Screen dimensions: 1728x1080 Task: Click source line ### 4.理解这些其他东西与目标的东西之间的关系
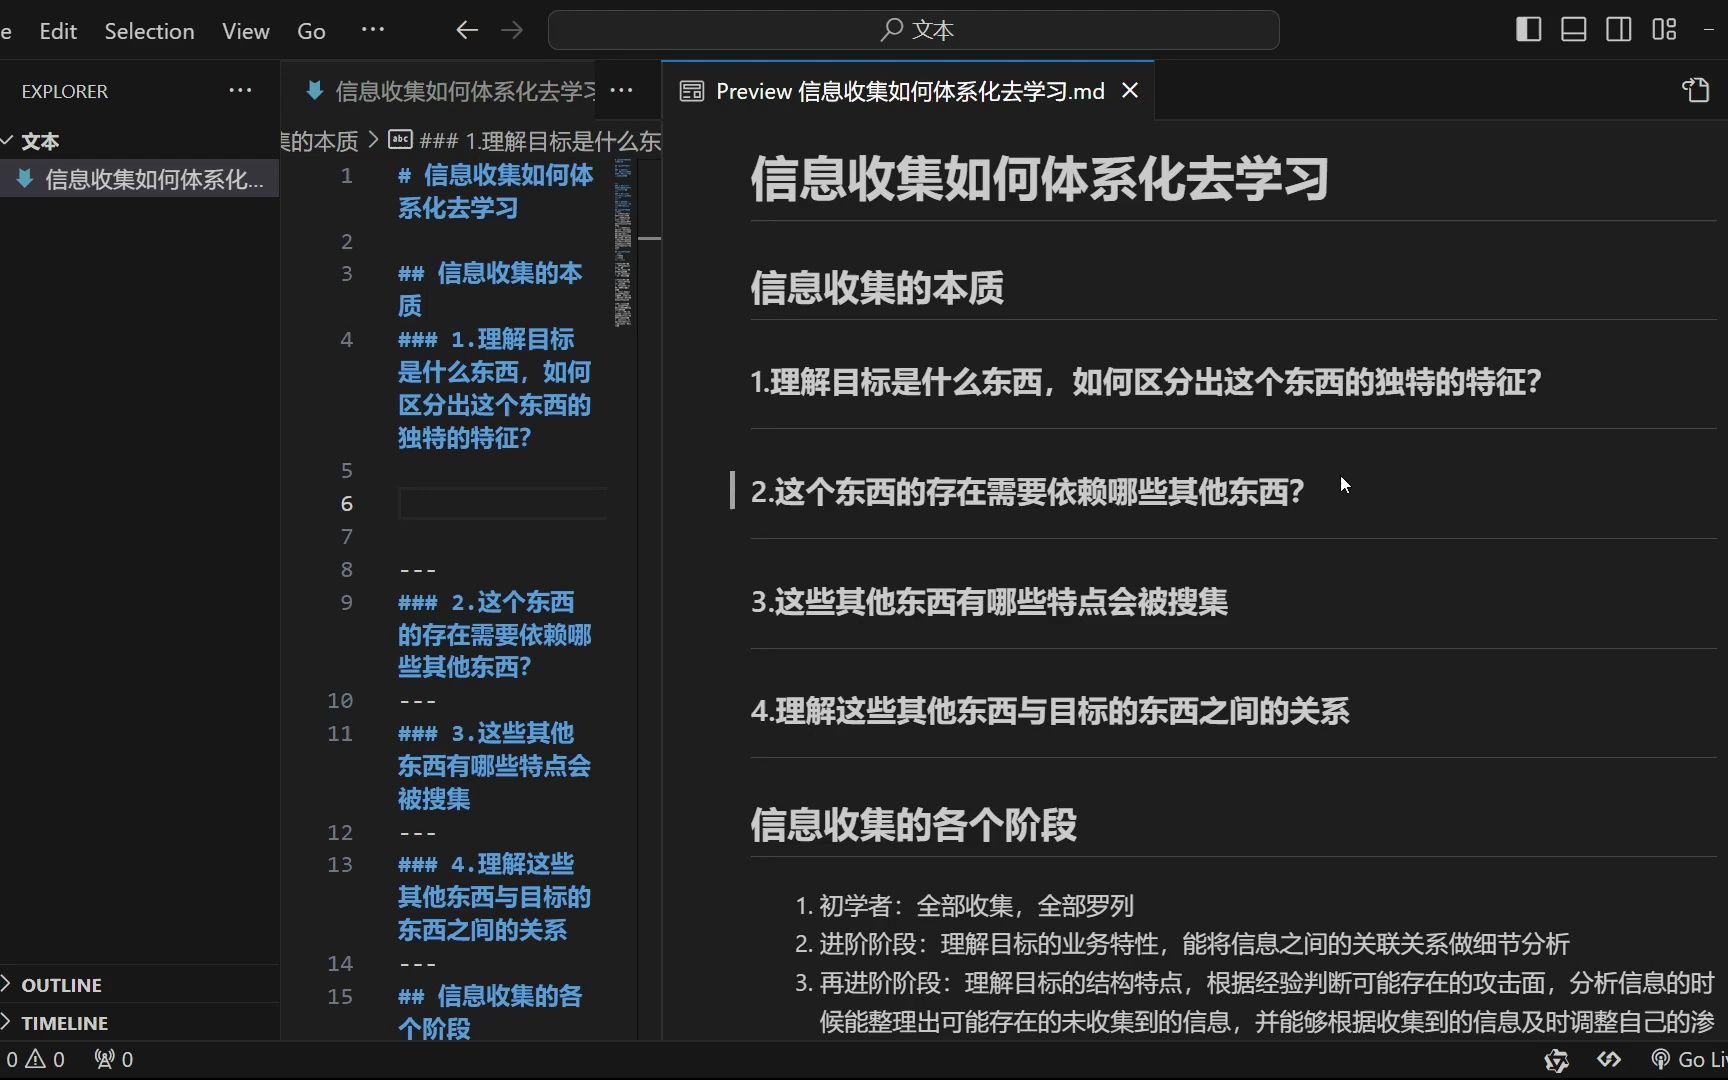tap(495, 896)
